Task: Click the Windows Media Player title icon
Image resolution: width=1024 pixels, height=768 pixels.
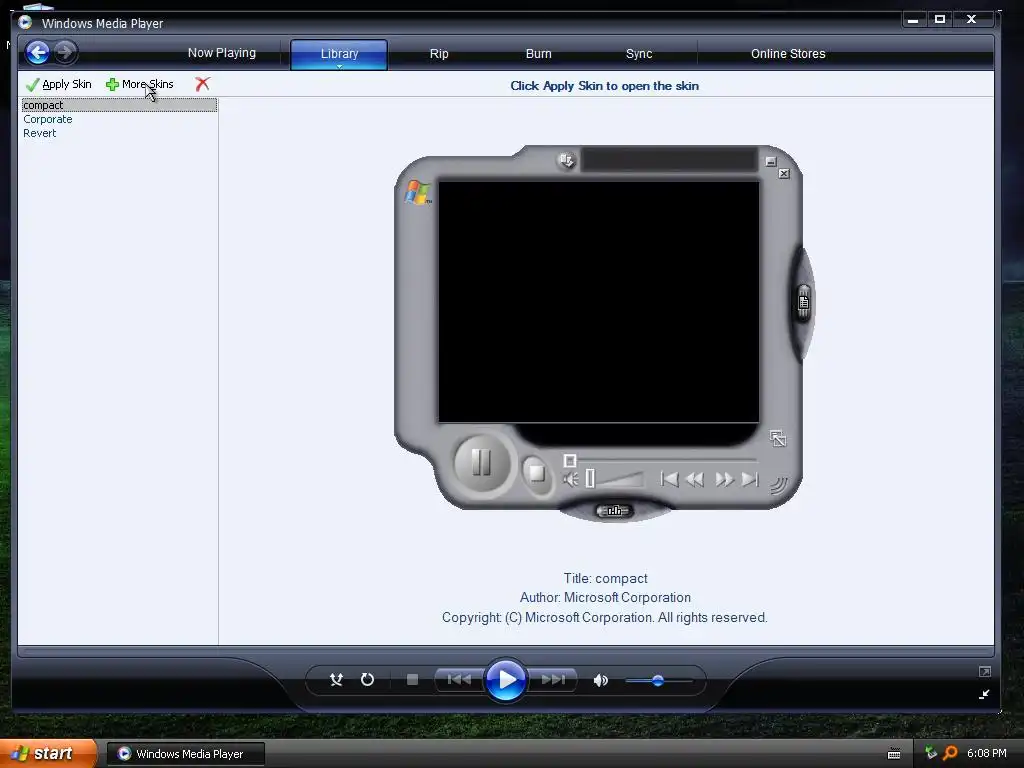Action: 25,22
